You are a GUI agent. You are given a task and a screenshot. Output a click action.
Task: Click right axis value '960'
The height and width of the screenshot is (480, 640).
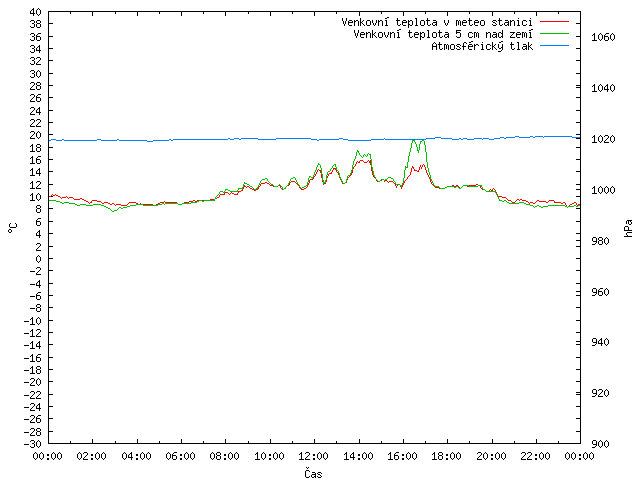coord(600,292)
